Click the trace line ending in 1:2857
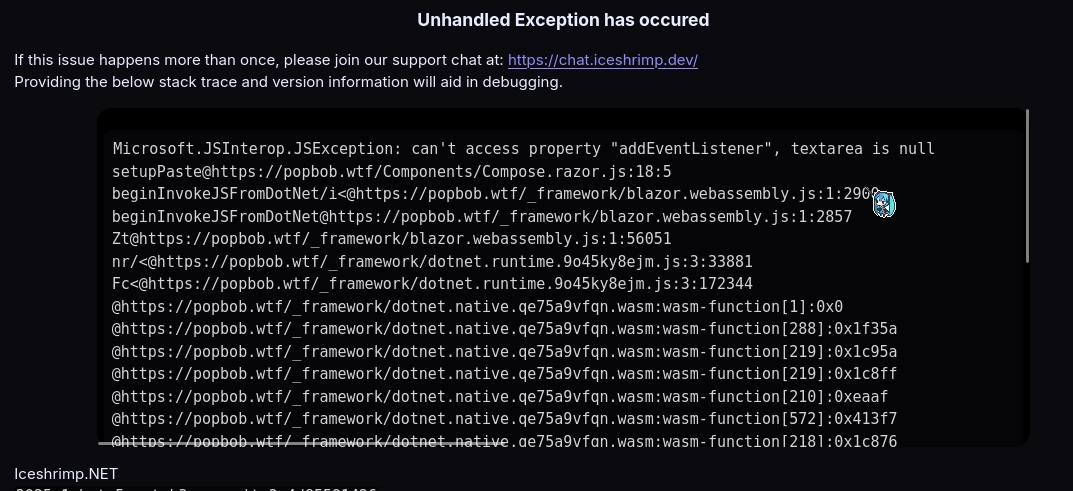 point(481,217)
